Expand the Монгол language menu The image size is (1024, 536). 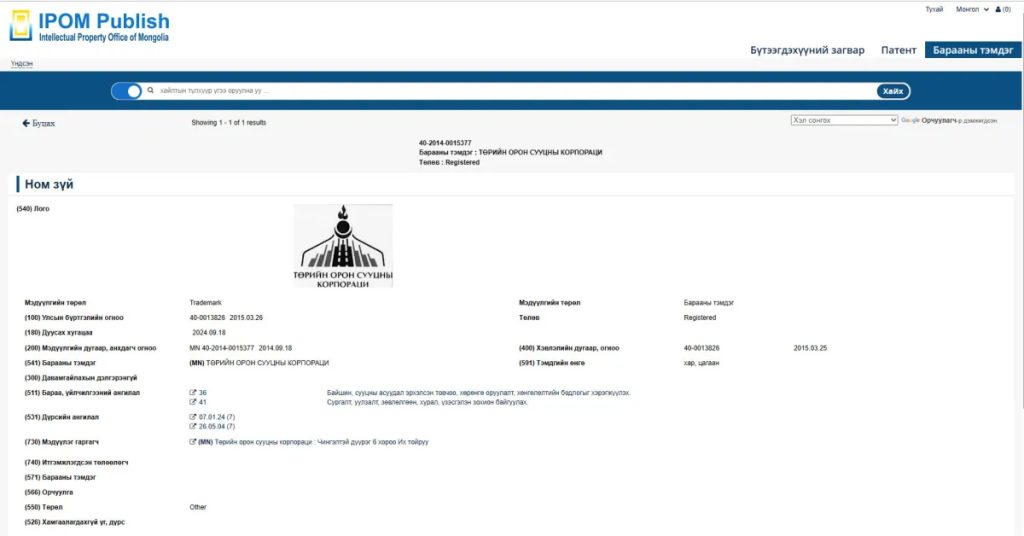[972, 9]
